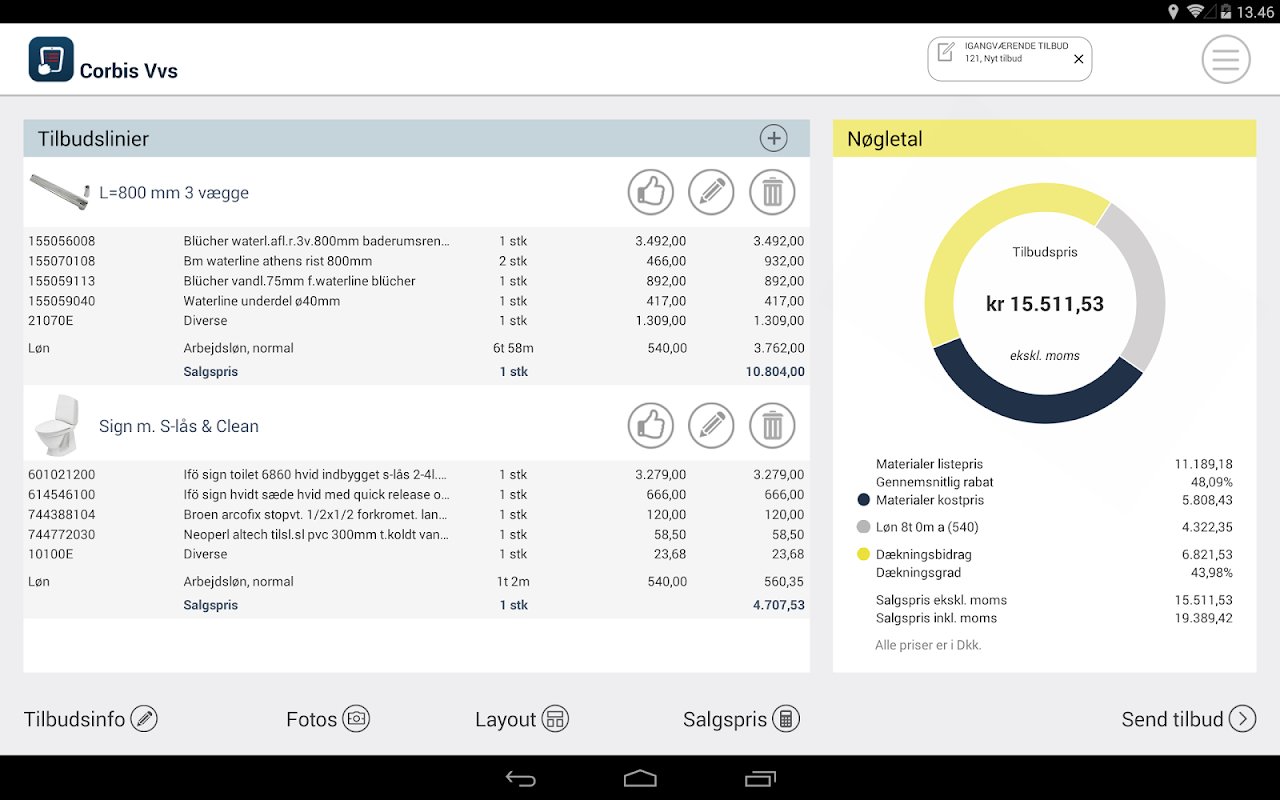This screenshot has width=1280, height=800.
Task: Select the Neoperl altech tilsl.sl line
Action: [416, 534]
